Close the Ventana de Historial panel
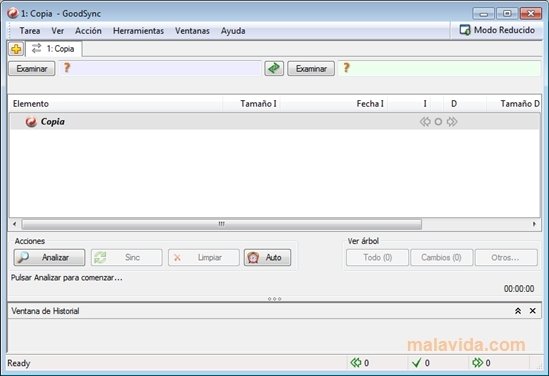 [x=533, y=311]
